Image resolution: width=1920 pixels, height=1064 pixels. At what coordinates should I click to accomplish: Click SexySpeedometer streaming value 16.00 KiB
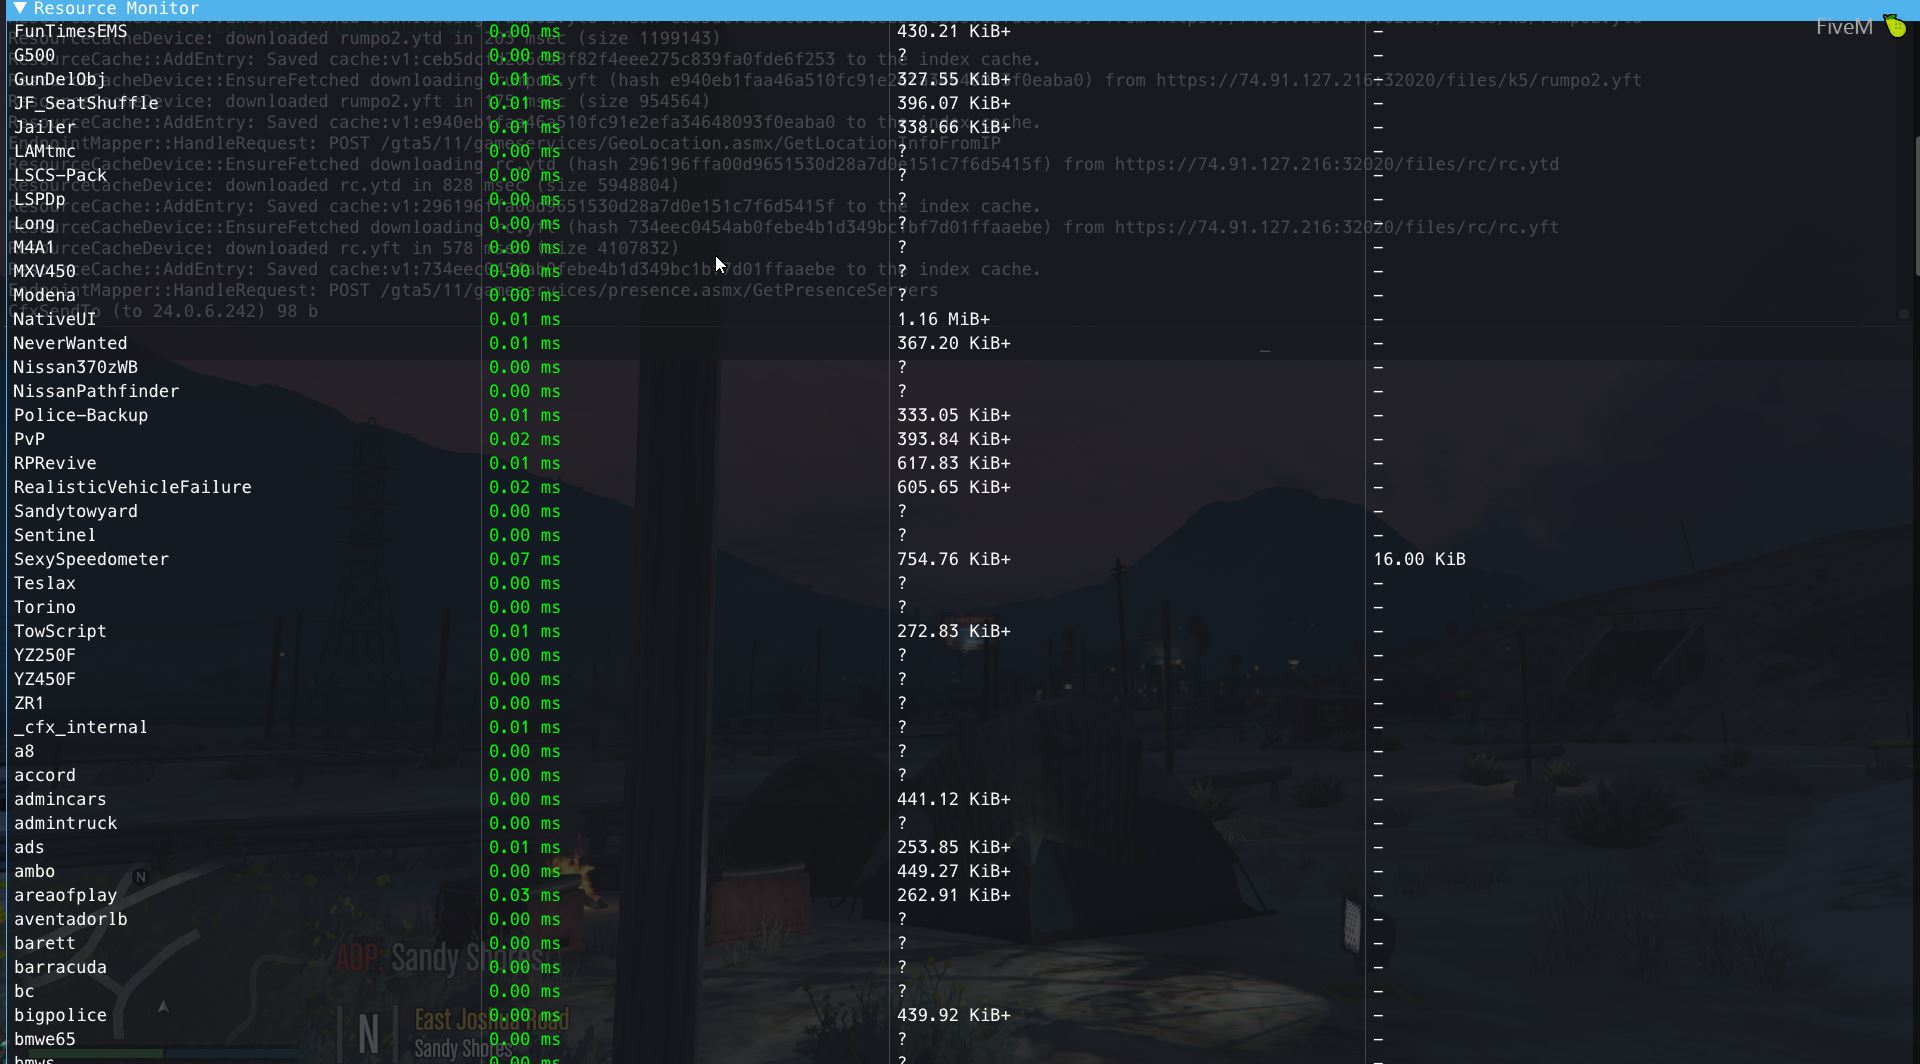tap(1419, 559)
